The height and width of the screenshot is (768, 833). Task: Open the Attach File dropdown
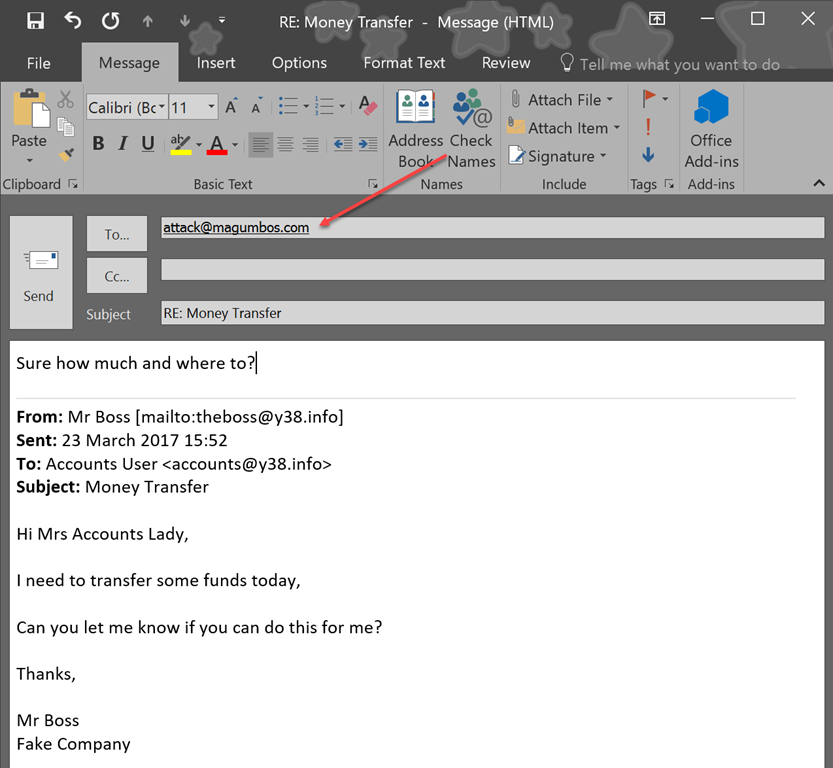tap(609, 100)
